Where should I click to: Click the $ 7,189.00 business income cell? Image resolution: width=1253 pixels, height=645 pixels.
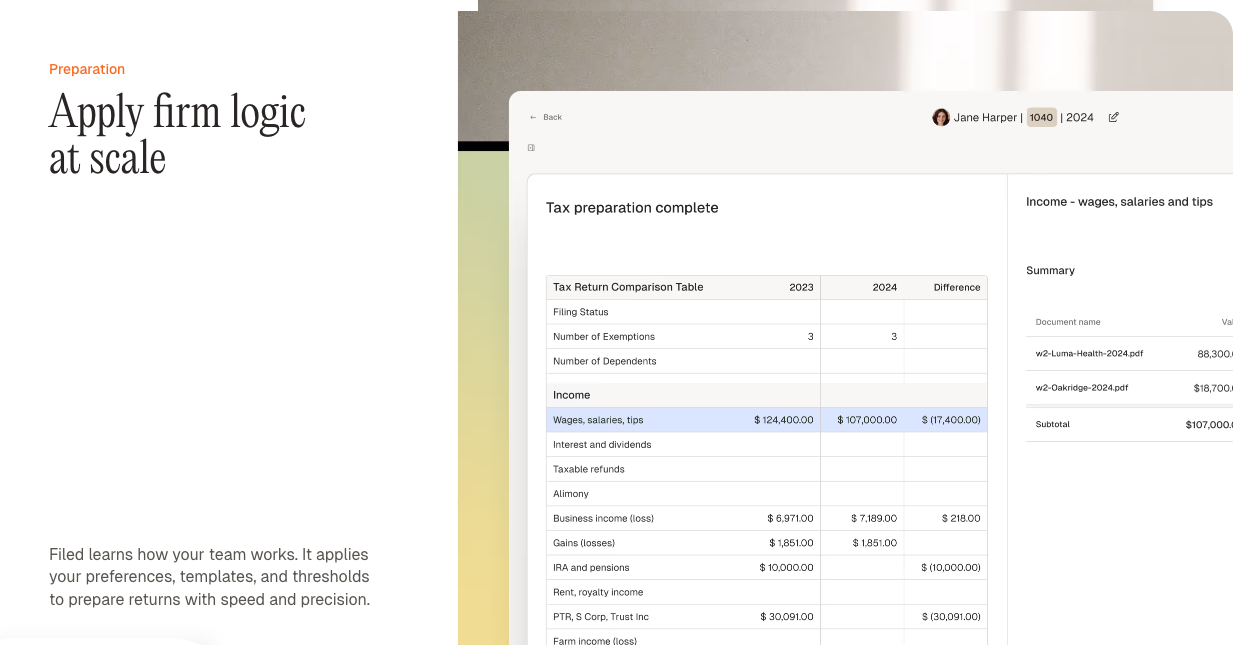click(874, 518)
